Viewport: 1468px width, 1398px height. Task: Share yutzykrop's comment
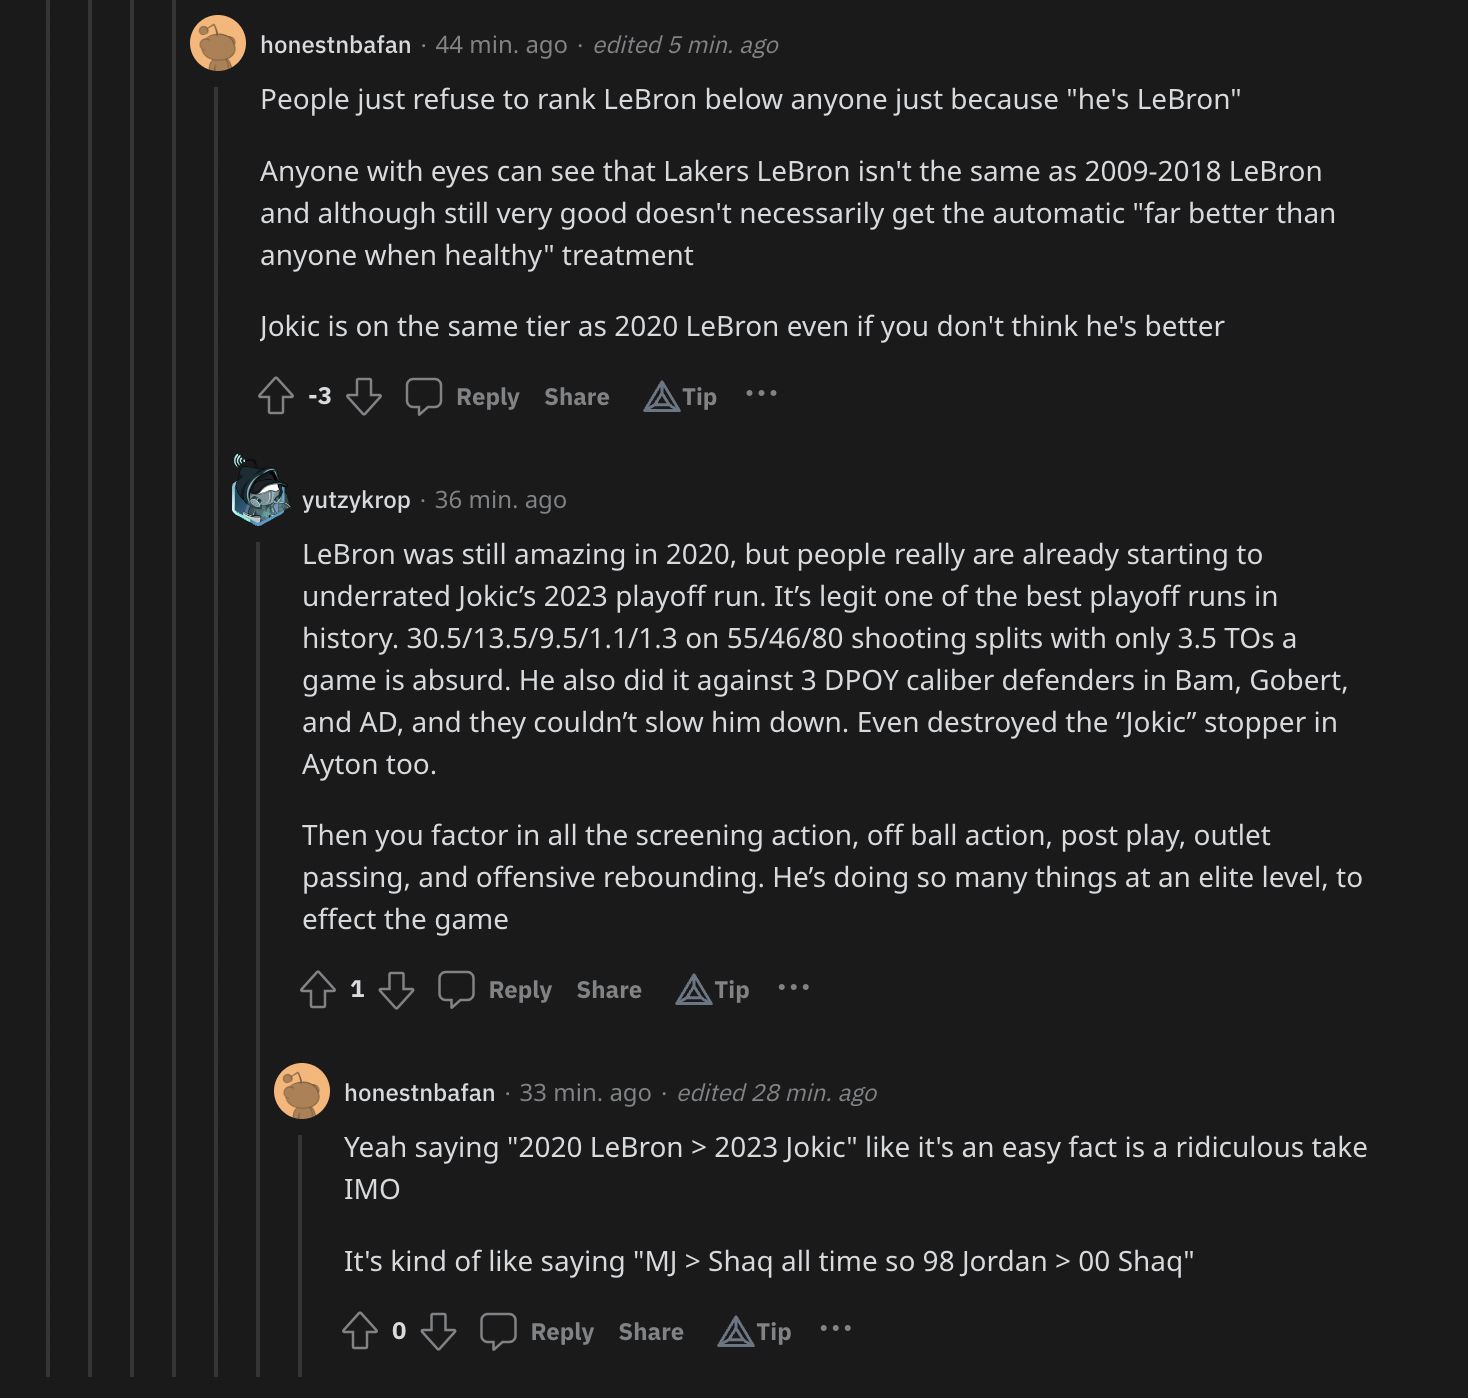608,990
